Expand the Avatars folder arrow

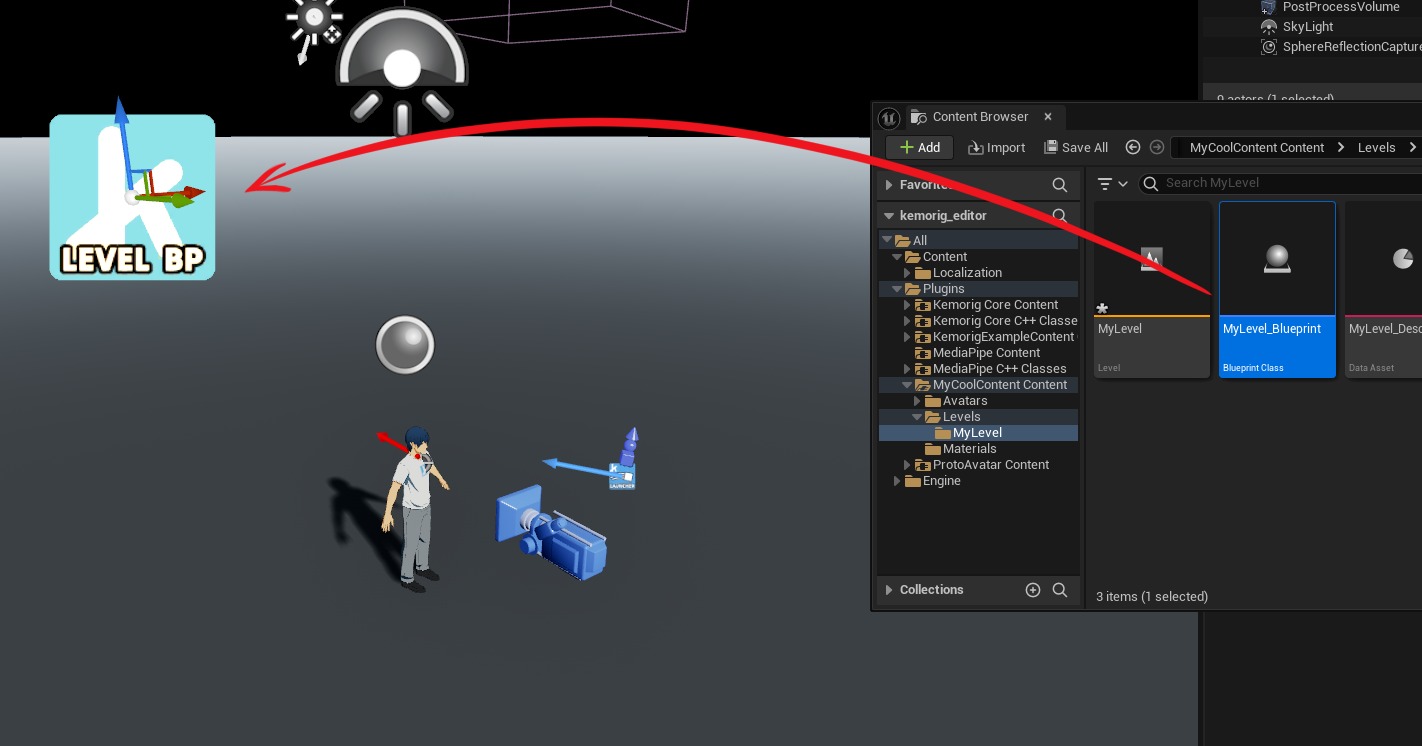918,401
